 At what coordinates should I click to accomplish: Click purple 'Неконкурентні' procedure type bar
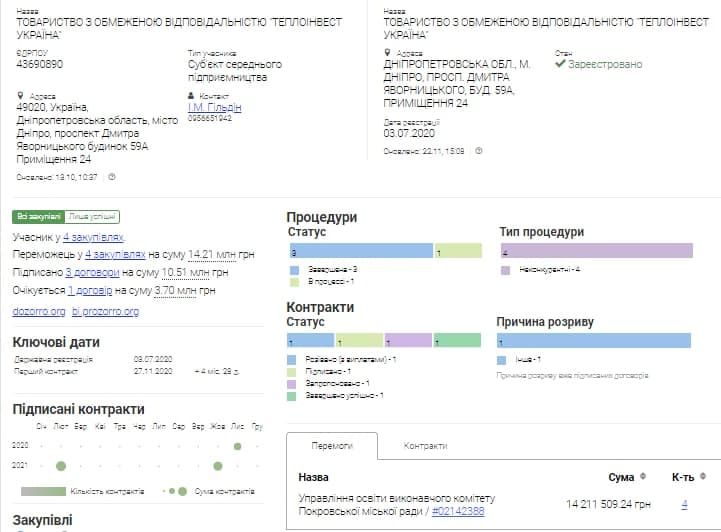(596, 251)
